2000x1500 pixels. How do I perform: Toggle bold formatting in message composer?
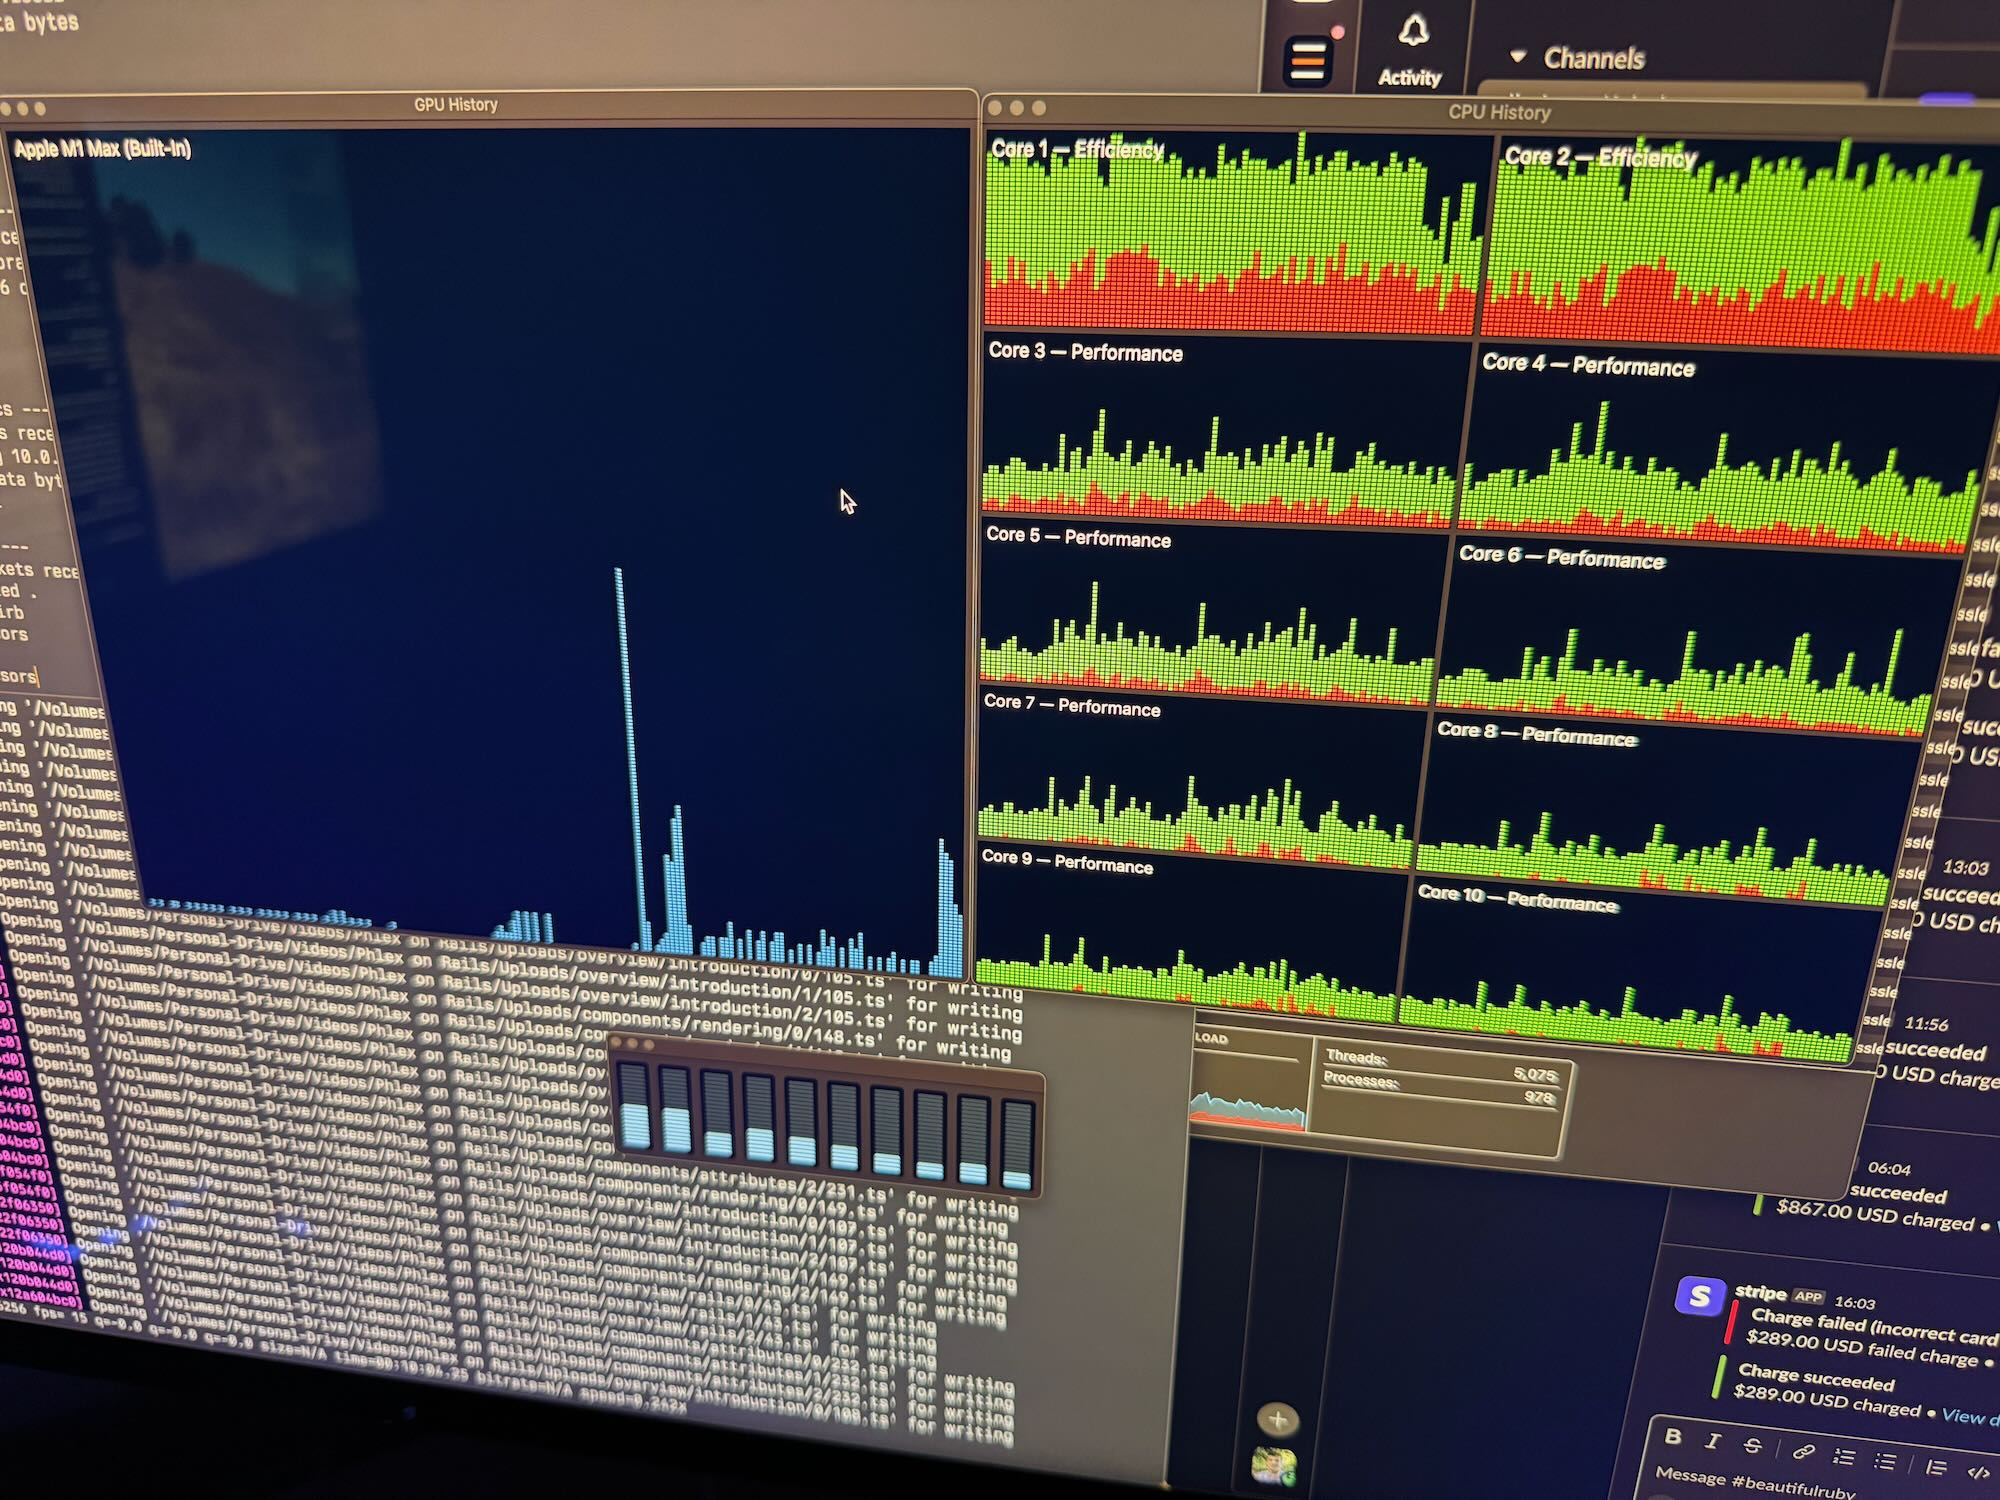pos(1673,1437)
